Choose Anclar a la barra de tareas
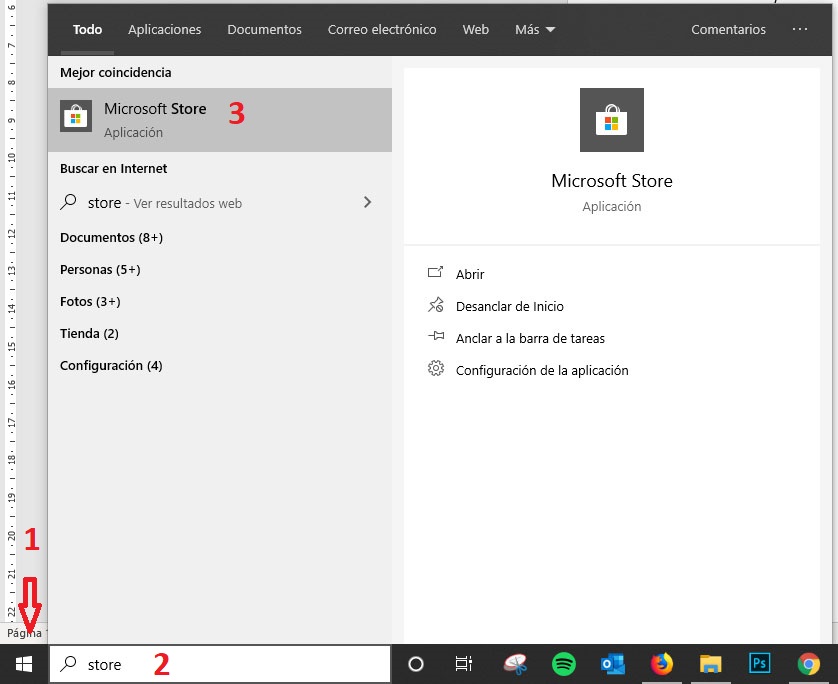Viewport: 838px width, 684px height. point(530,338)
